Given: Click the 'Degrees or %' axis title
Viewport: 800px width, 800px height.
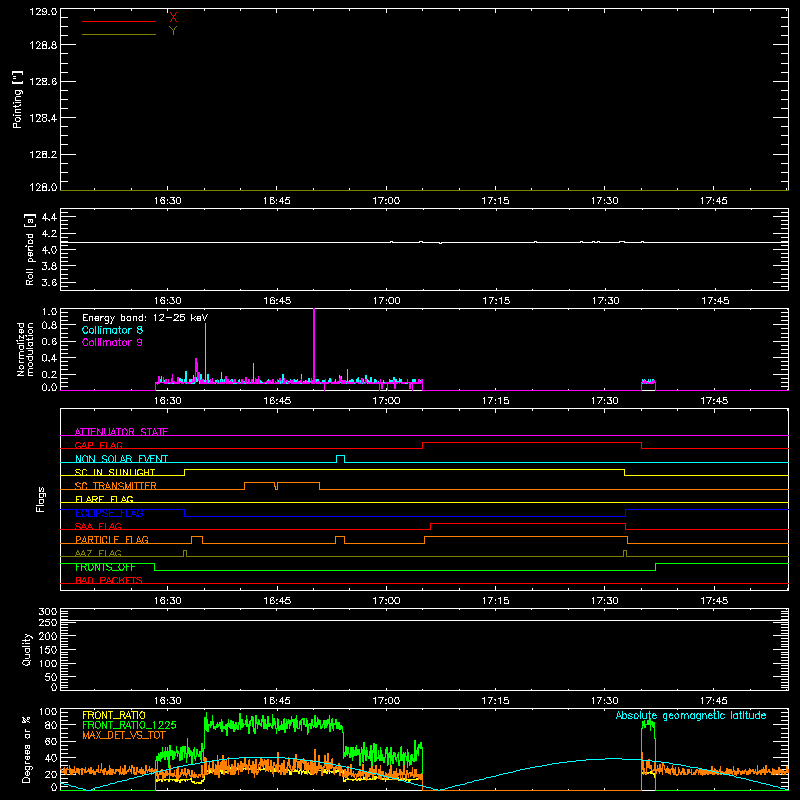Looking at the screenshot, I should [27, 749].
